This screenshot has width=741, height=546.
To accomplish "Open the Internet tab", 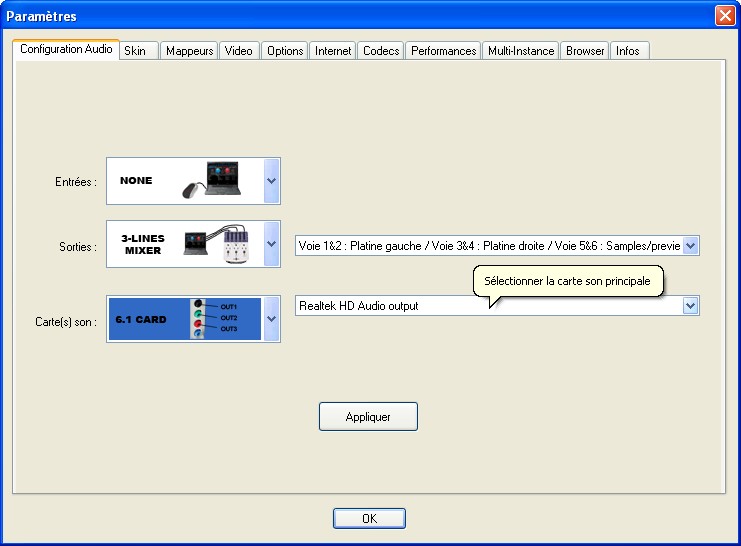I will (333, 51).
